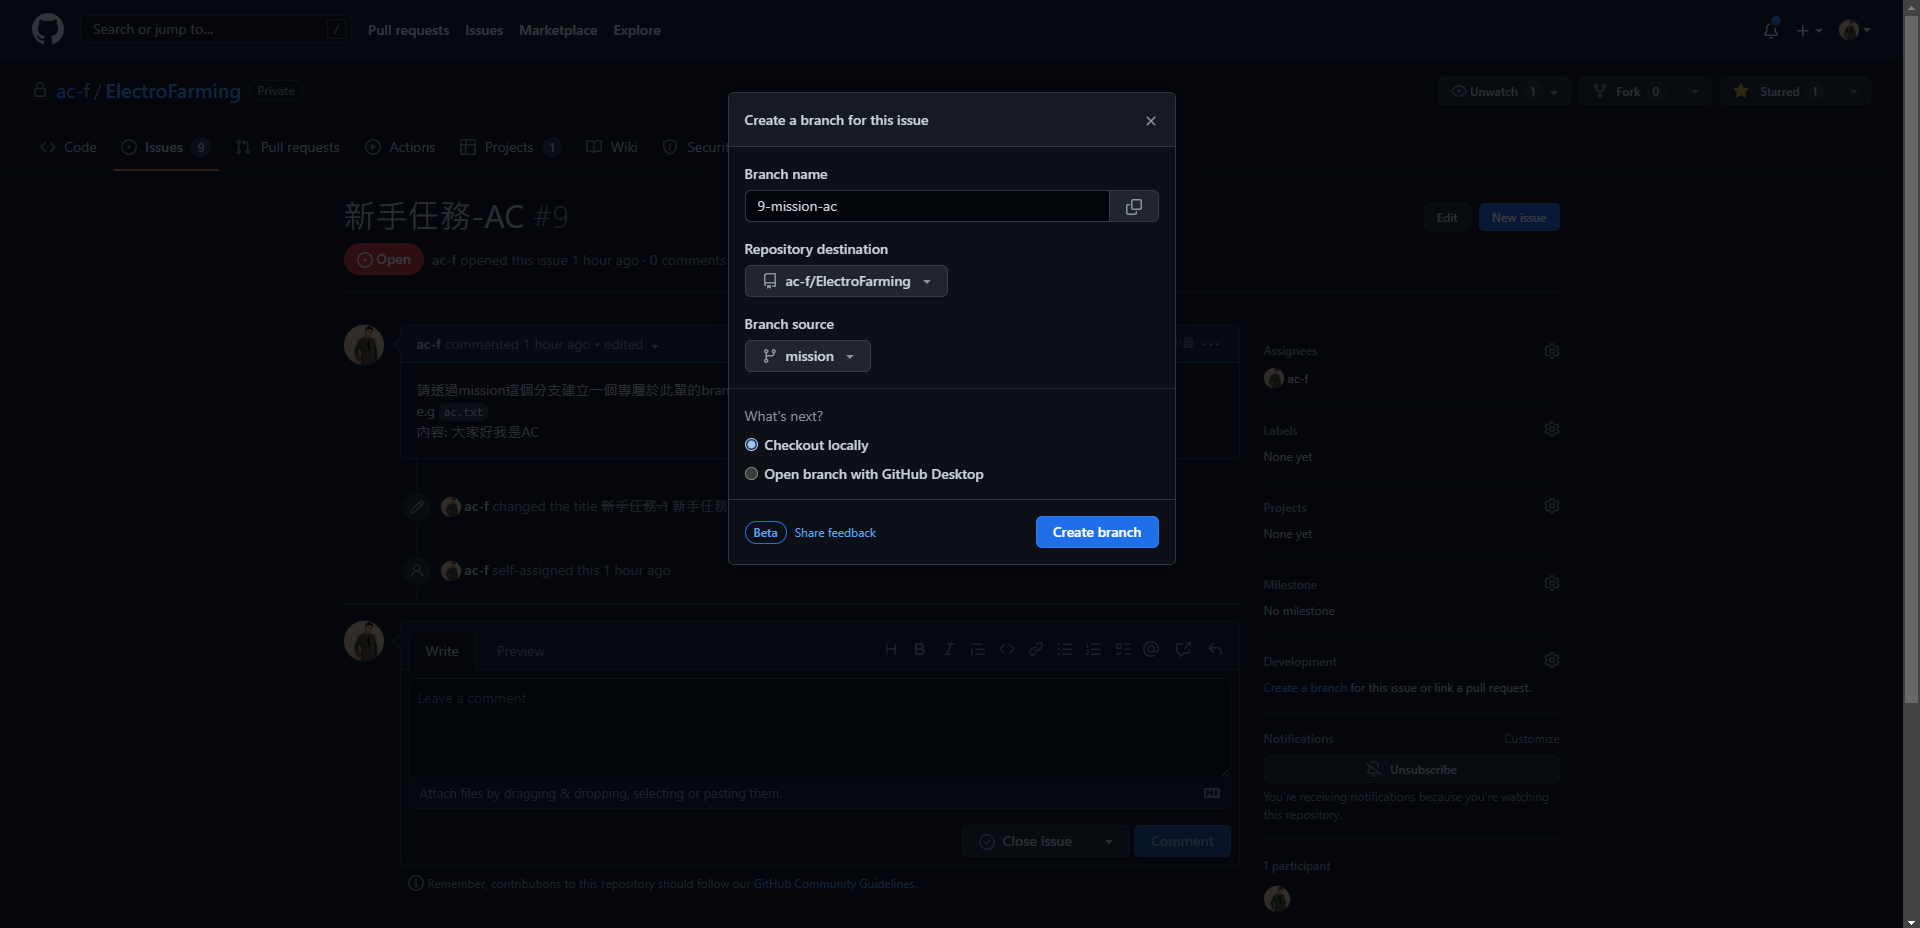Open Development settings gear
The image size is (1920, 928).
1552,660
